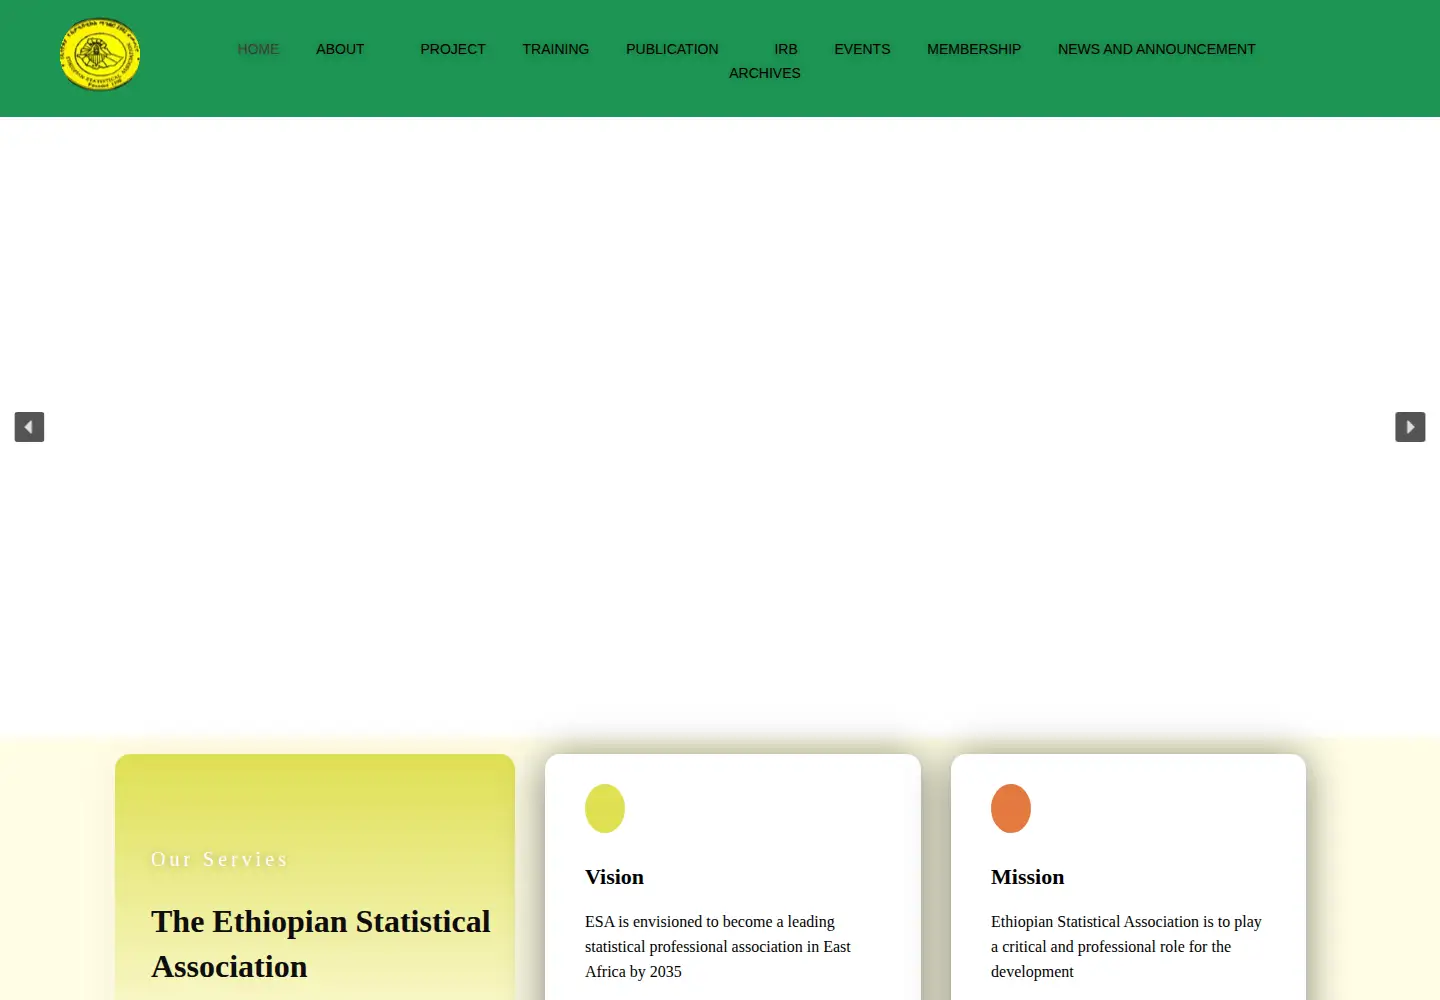Open the PUBLICATION menu item
Viewport: 1440px width, 1000px height.
pyautogui.click(x=672, y=49)
